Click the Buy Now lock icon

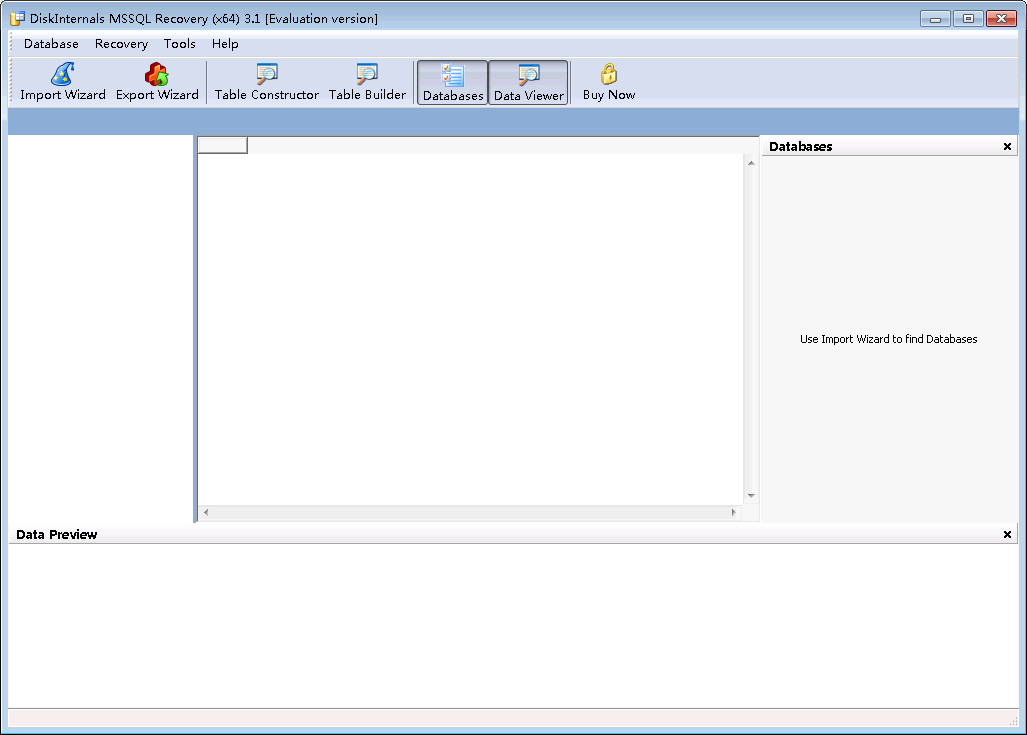point(608,75)
